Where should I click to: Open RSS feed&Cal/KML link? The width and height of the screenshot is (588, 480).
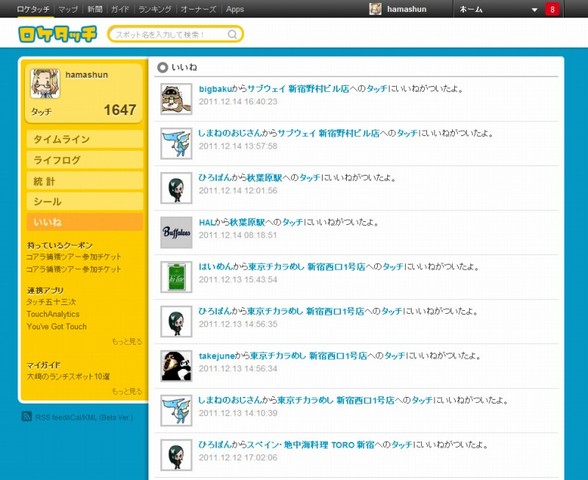coord(84,417)
